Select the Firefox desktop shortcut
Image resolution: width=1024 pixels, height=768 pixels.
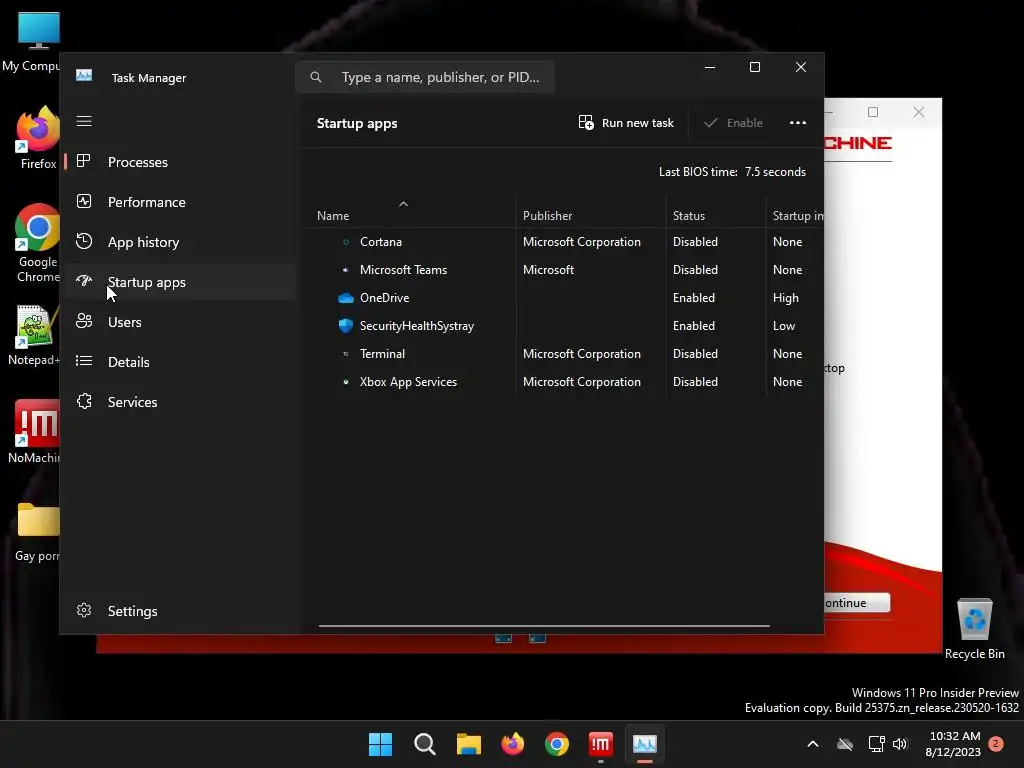37,138
